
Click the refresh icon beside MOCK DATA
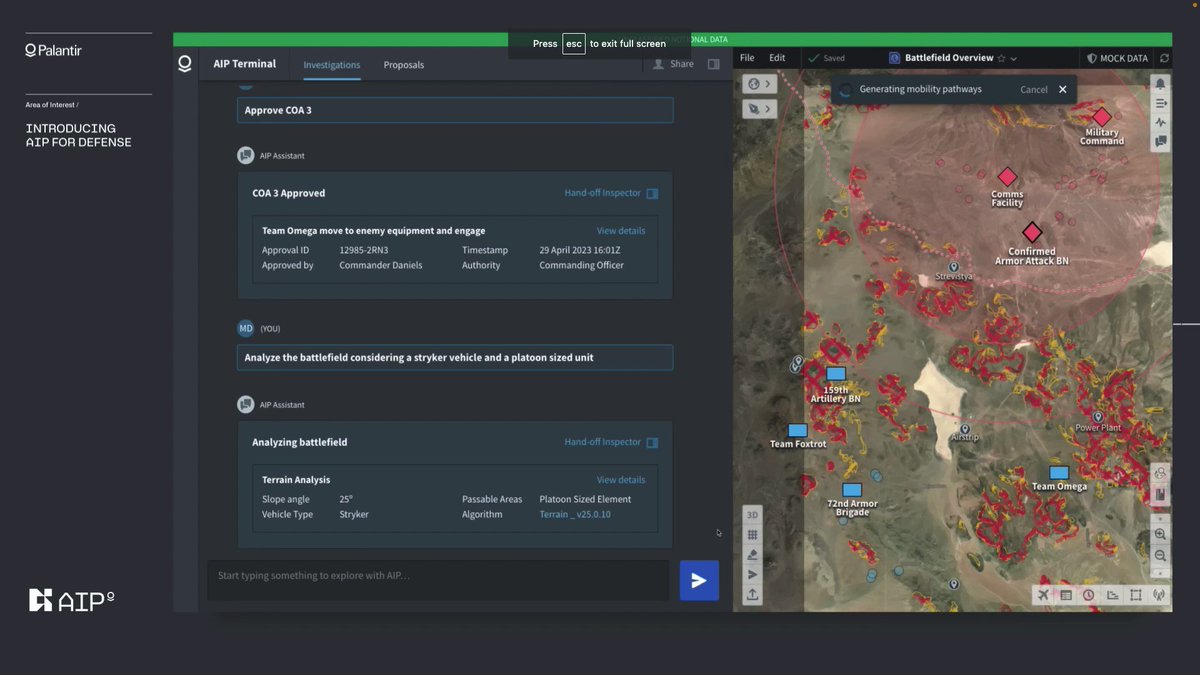point(1164,58)
